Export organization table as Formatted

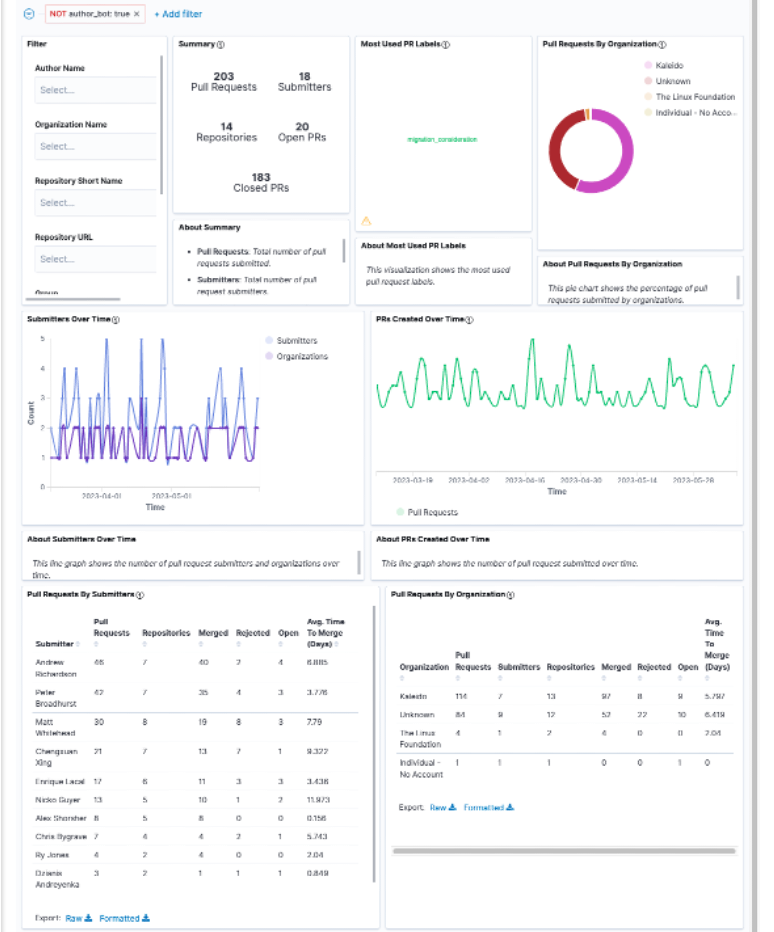click(x=489, y=807)
